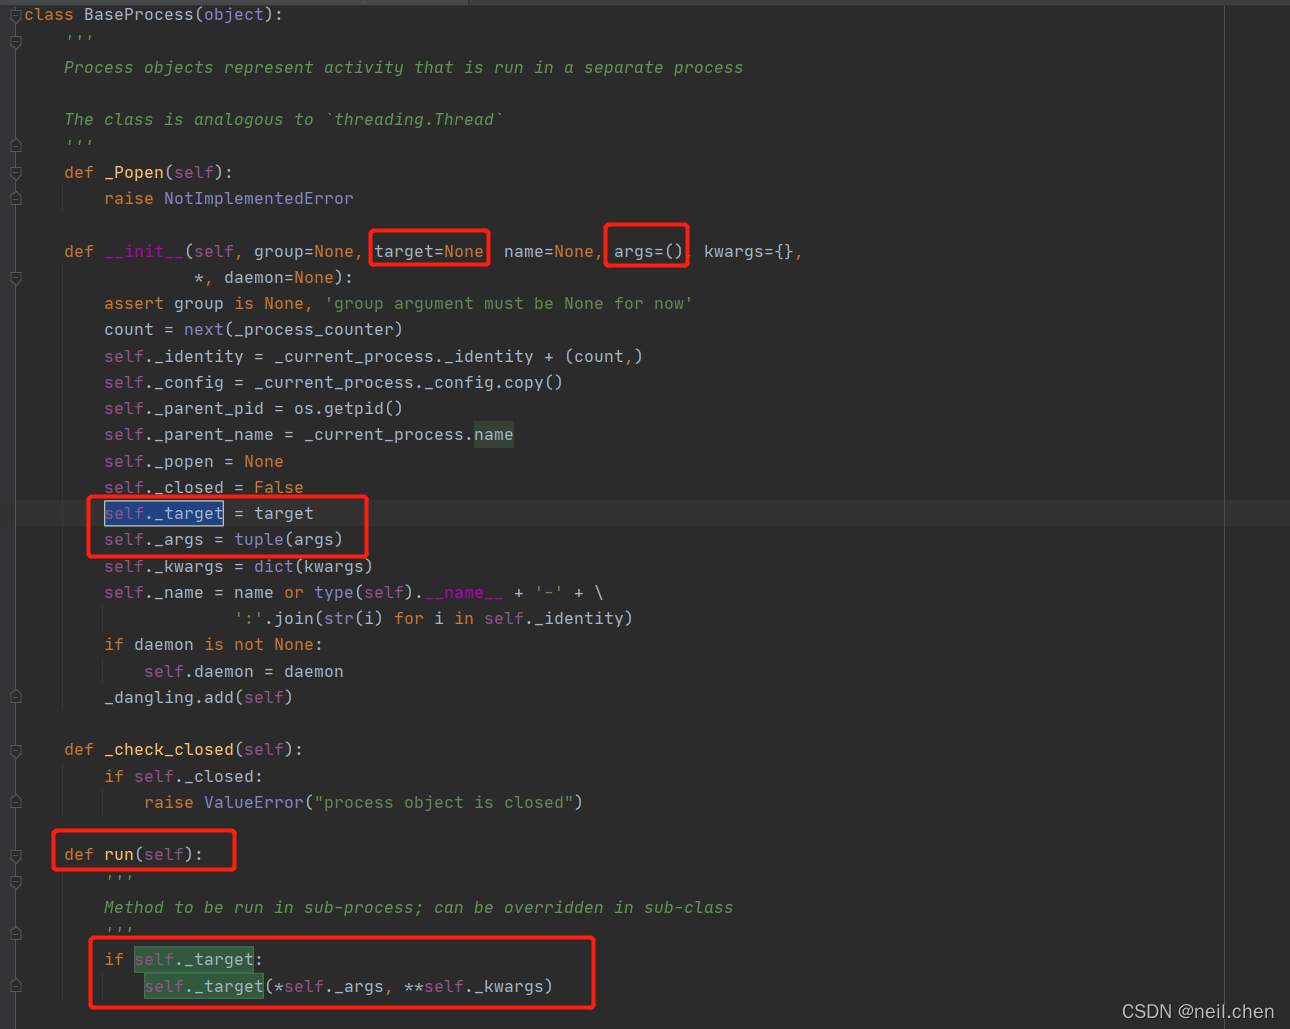Place cursor on the target=None parameter

429,251
